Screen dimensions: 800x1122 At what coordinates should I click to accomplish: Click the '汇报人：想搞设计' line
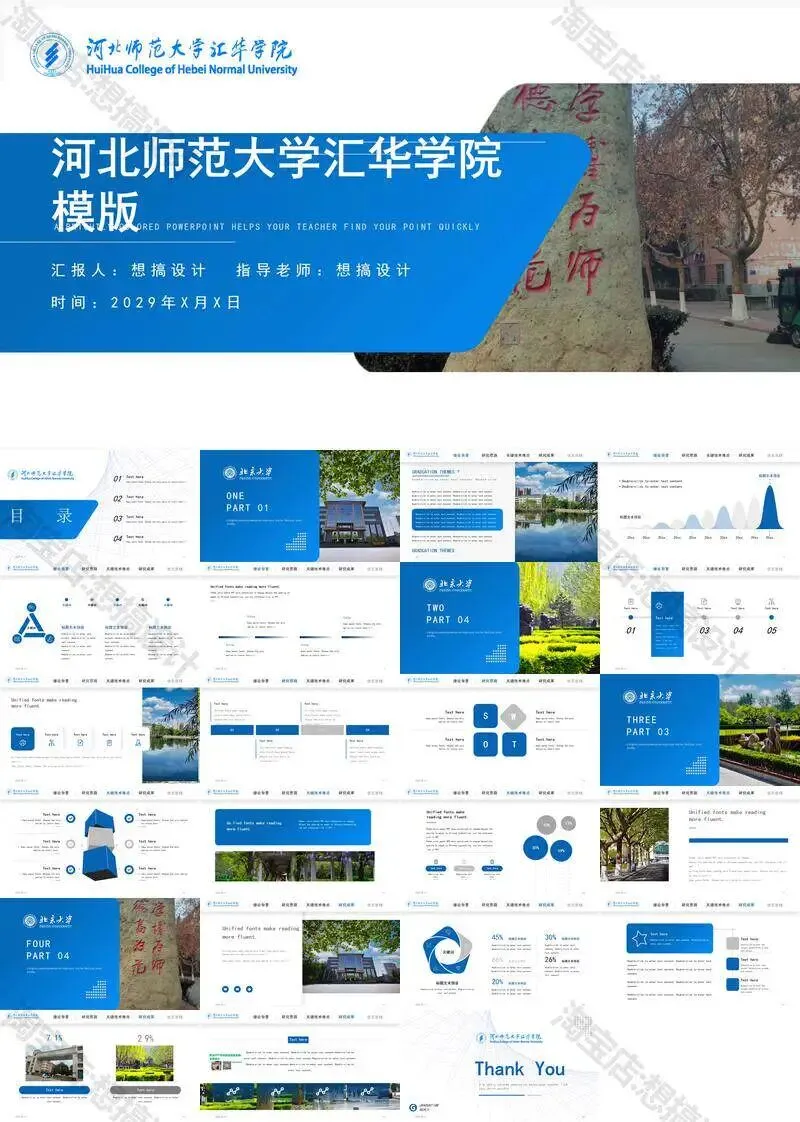128,270
